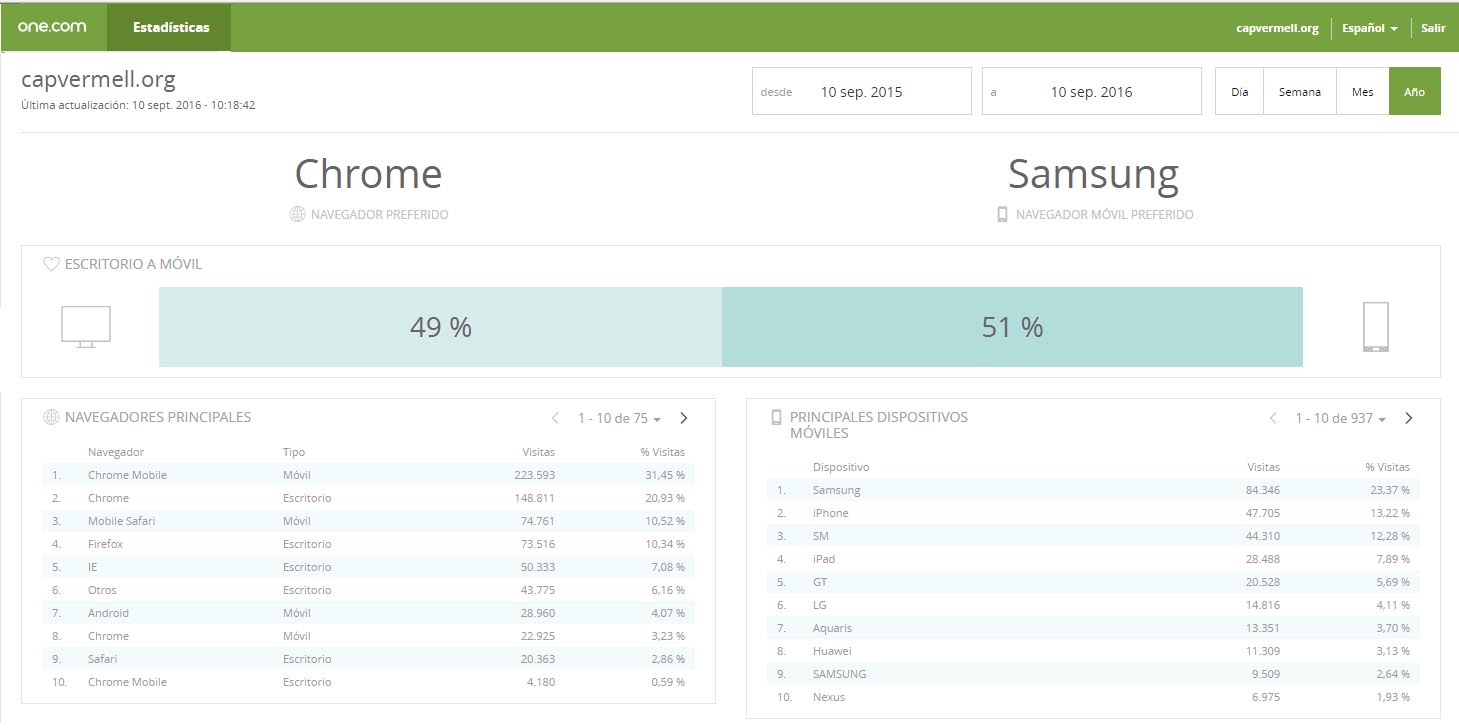Select the 'GT' device row
Image resolution: width=1459 pixels, height=728 pixels.
1093,582
